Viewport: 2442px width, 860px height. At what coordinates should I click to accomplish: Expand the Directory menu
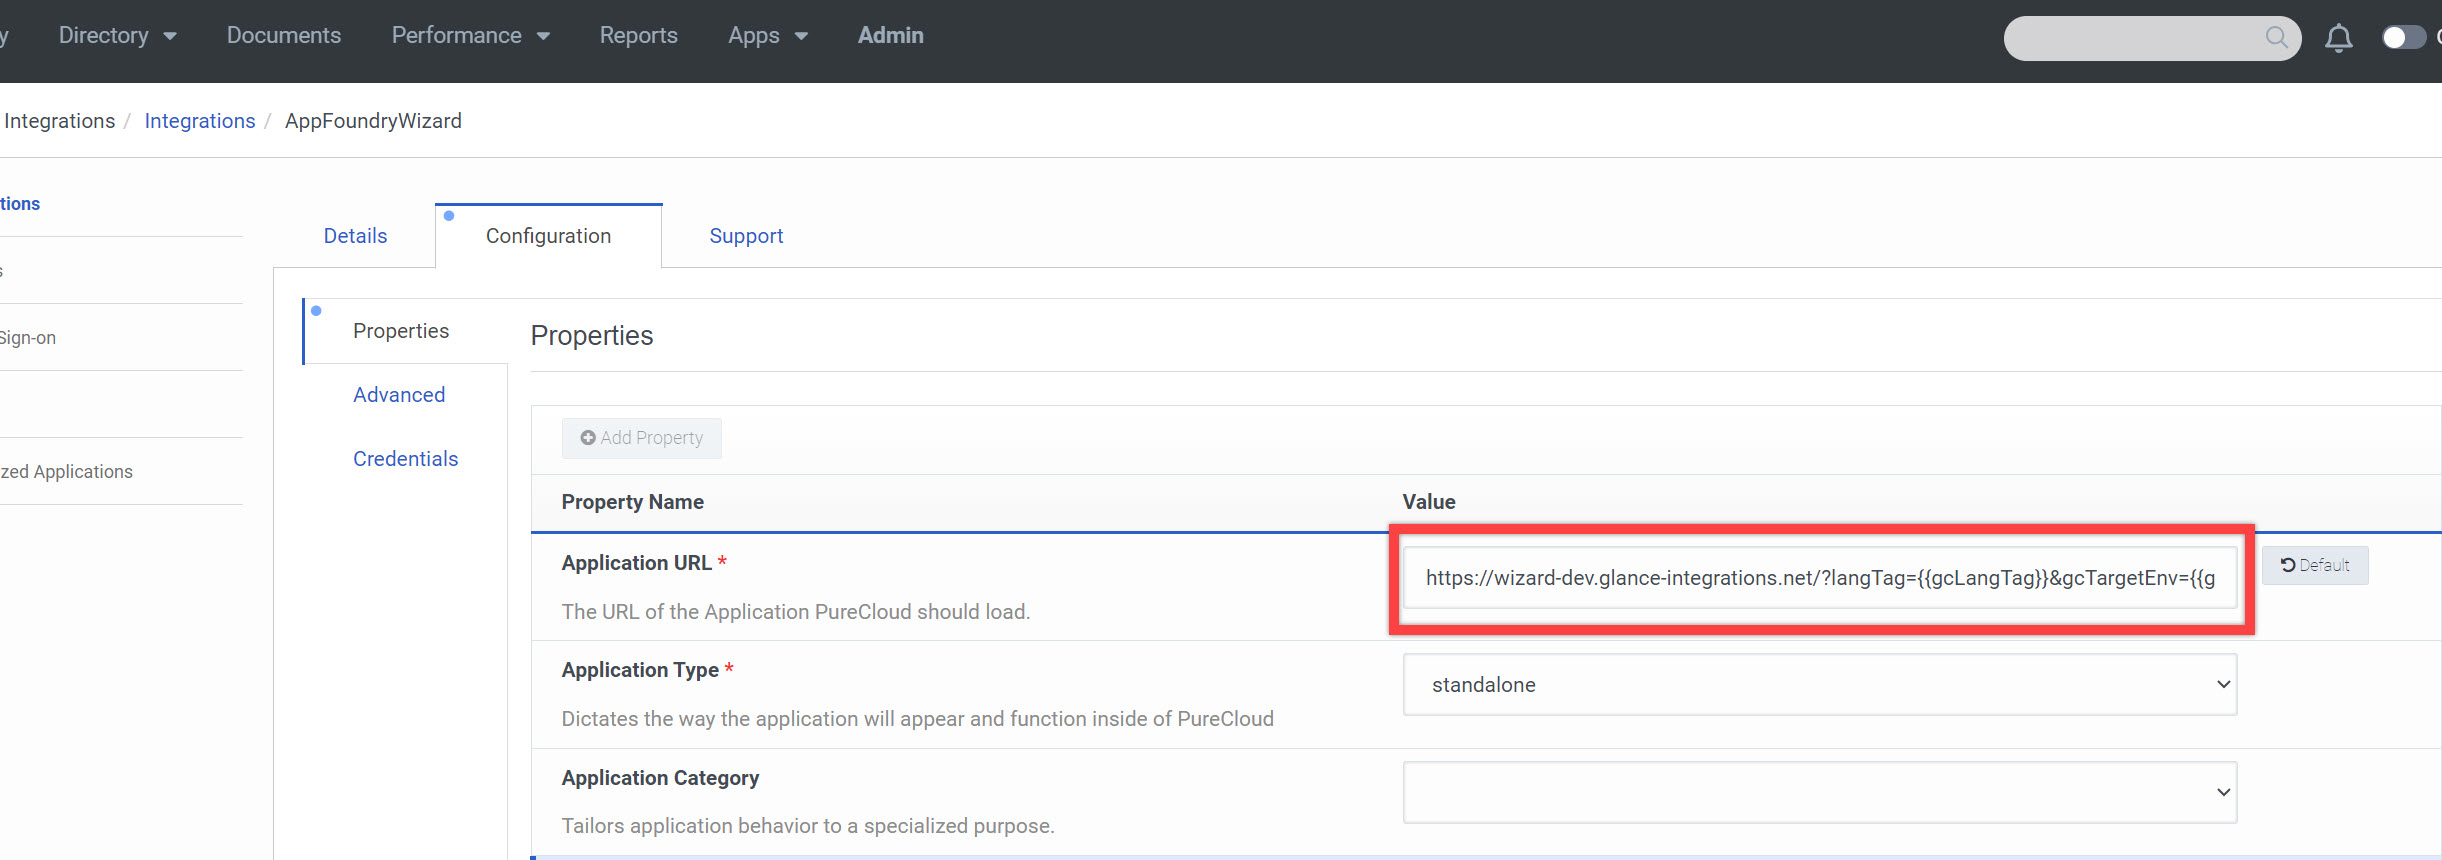117,36
